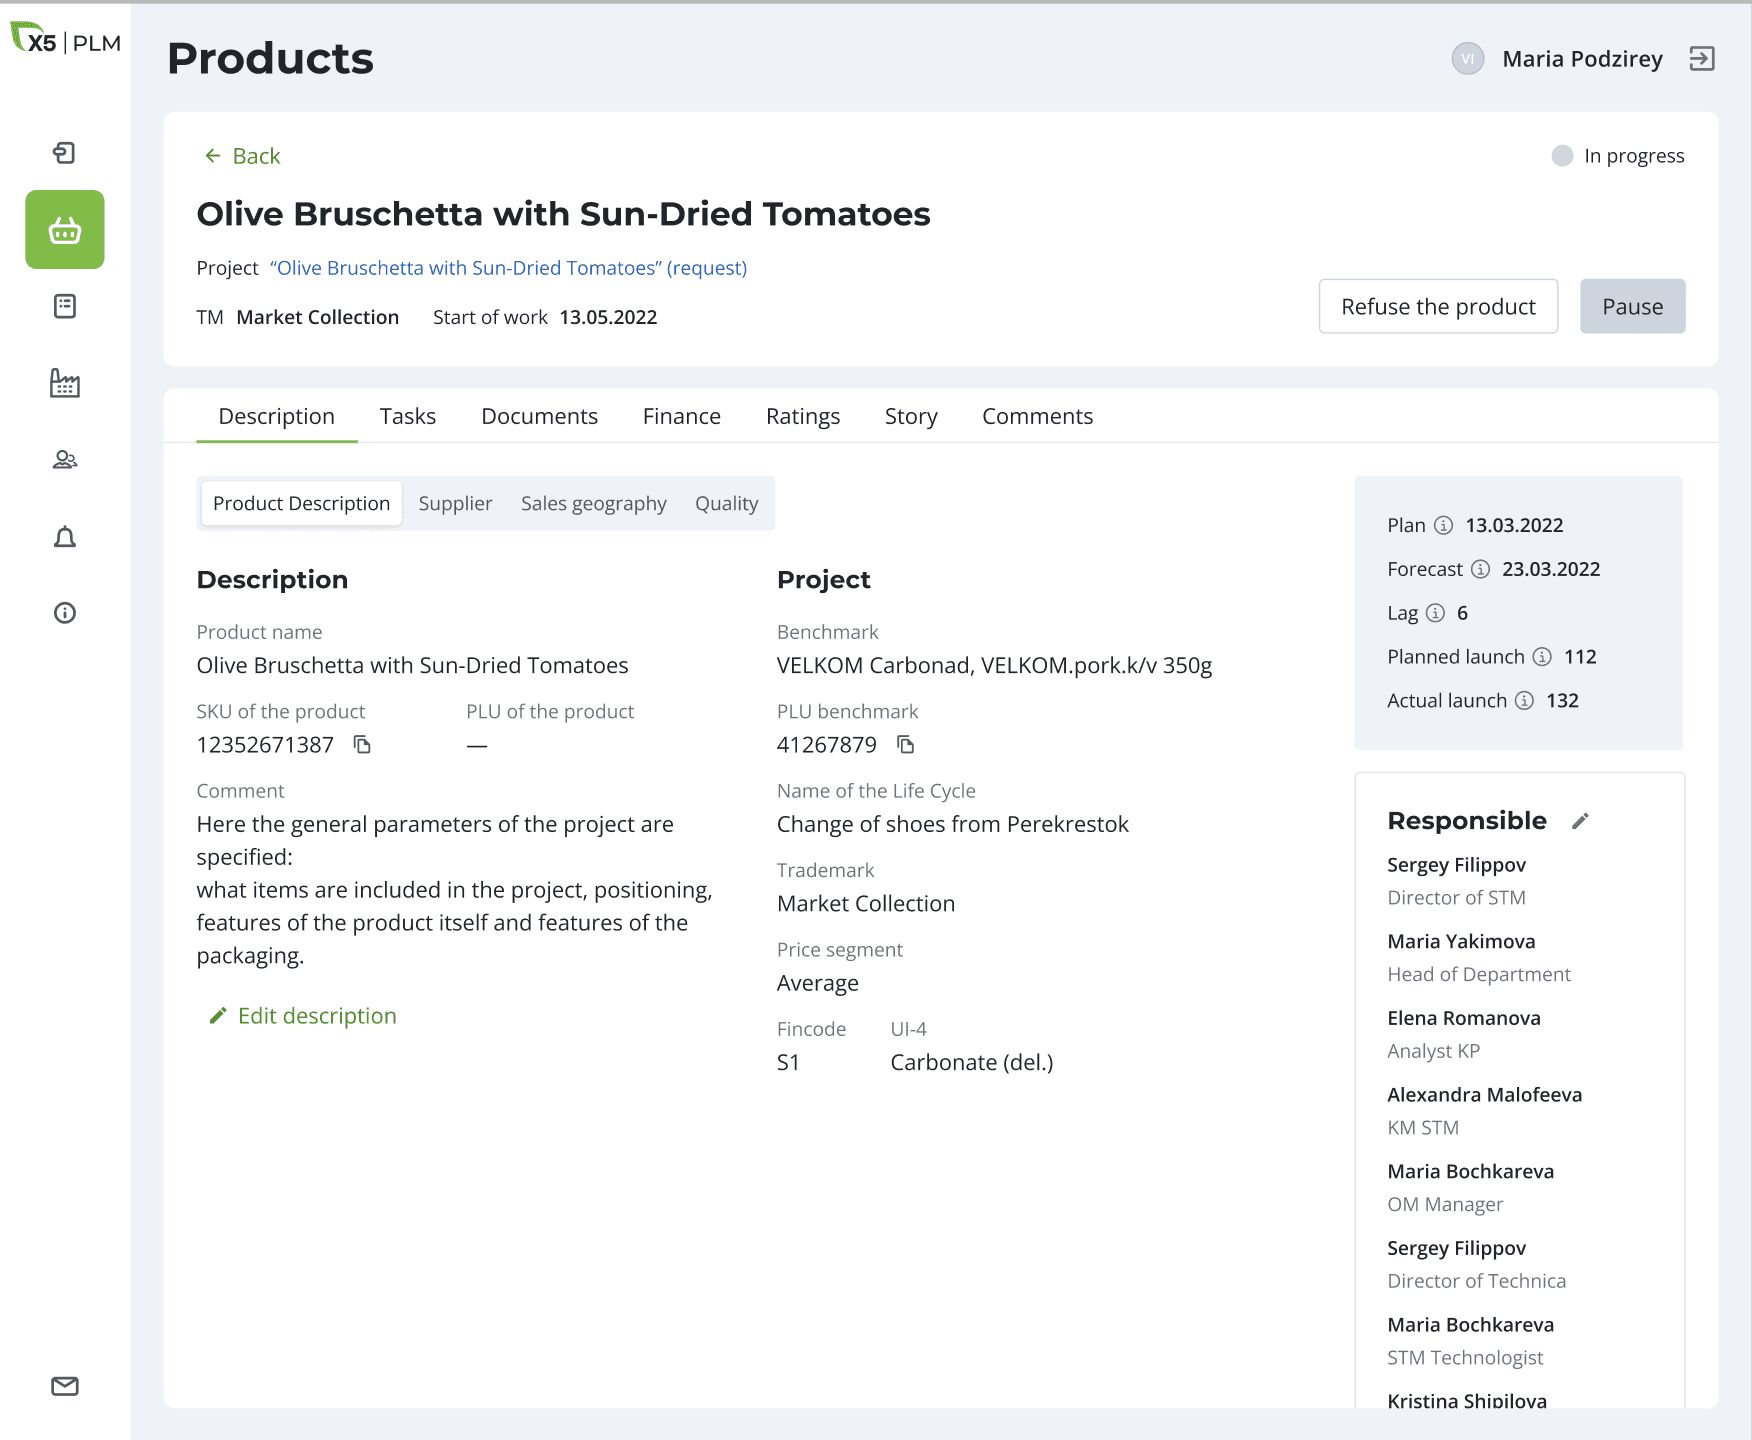The image size is (1752, 1440).
Task: Open the Olive Bruschetta project request link
Action: [x=508, y=268]
